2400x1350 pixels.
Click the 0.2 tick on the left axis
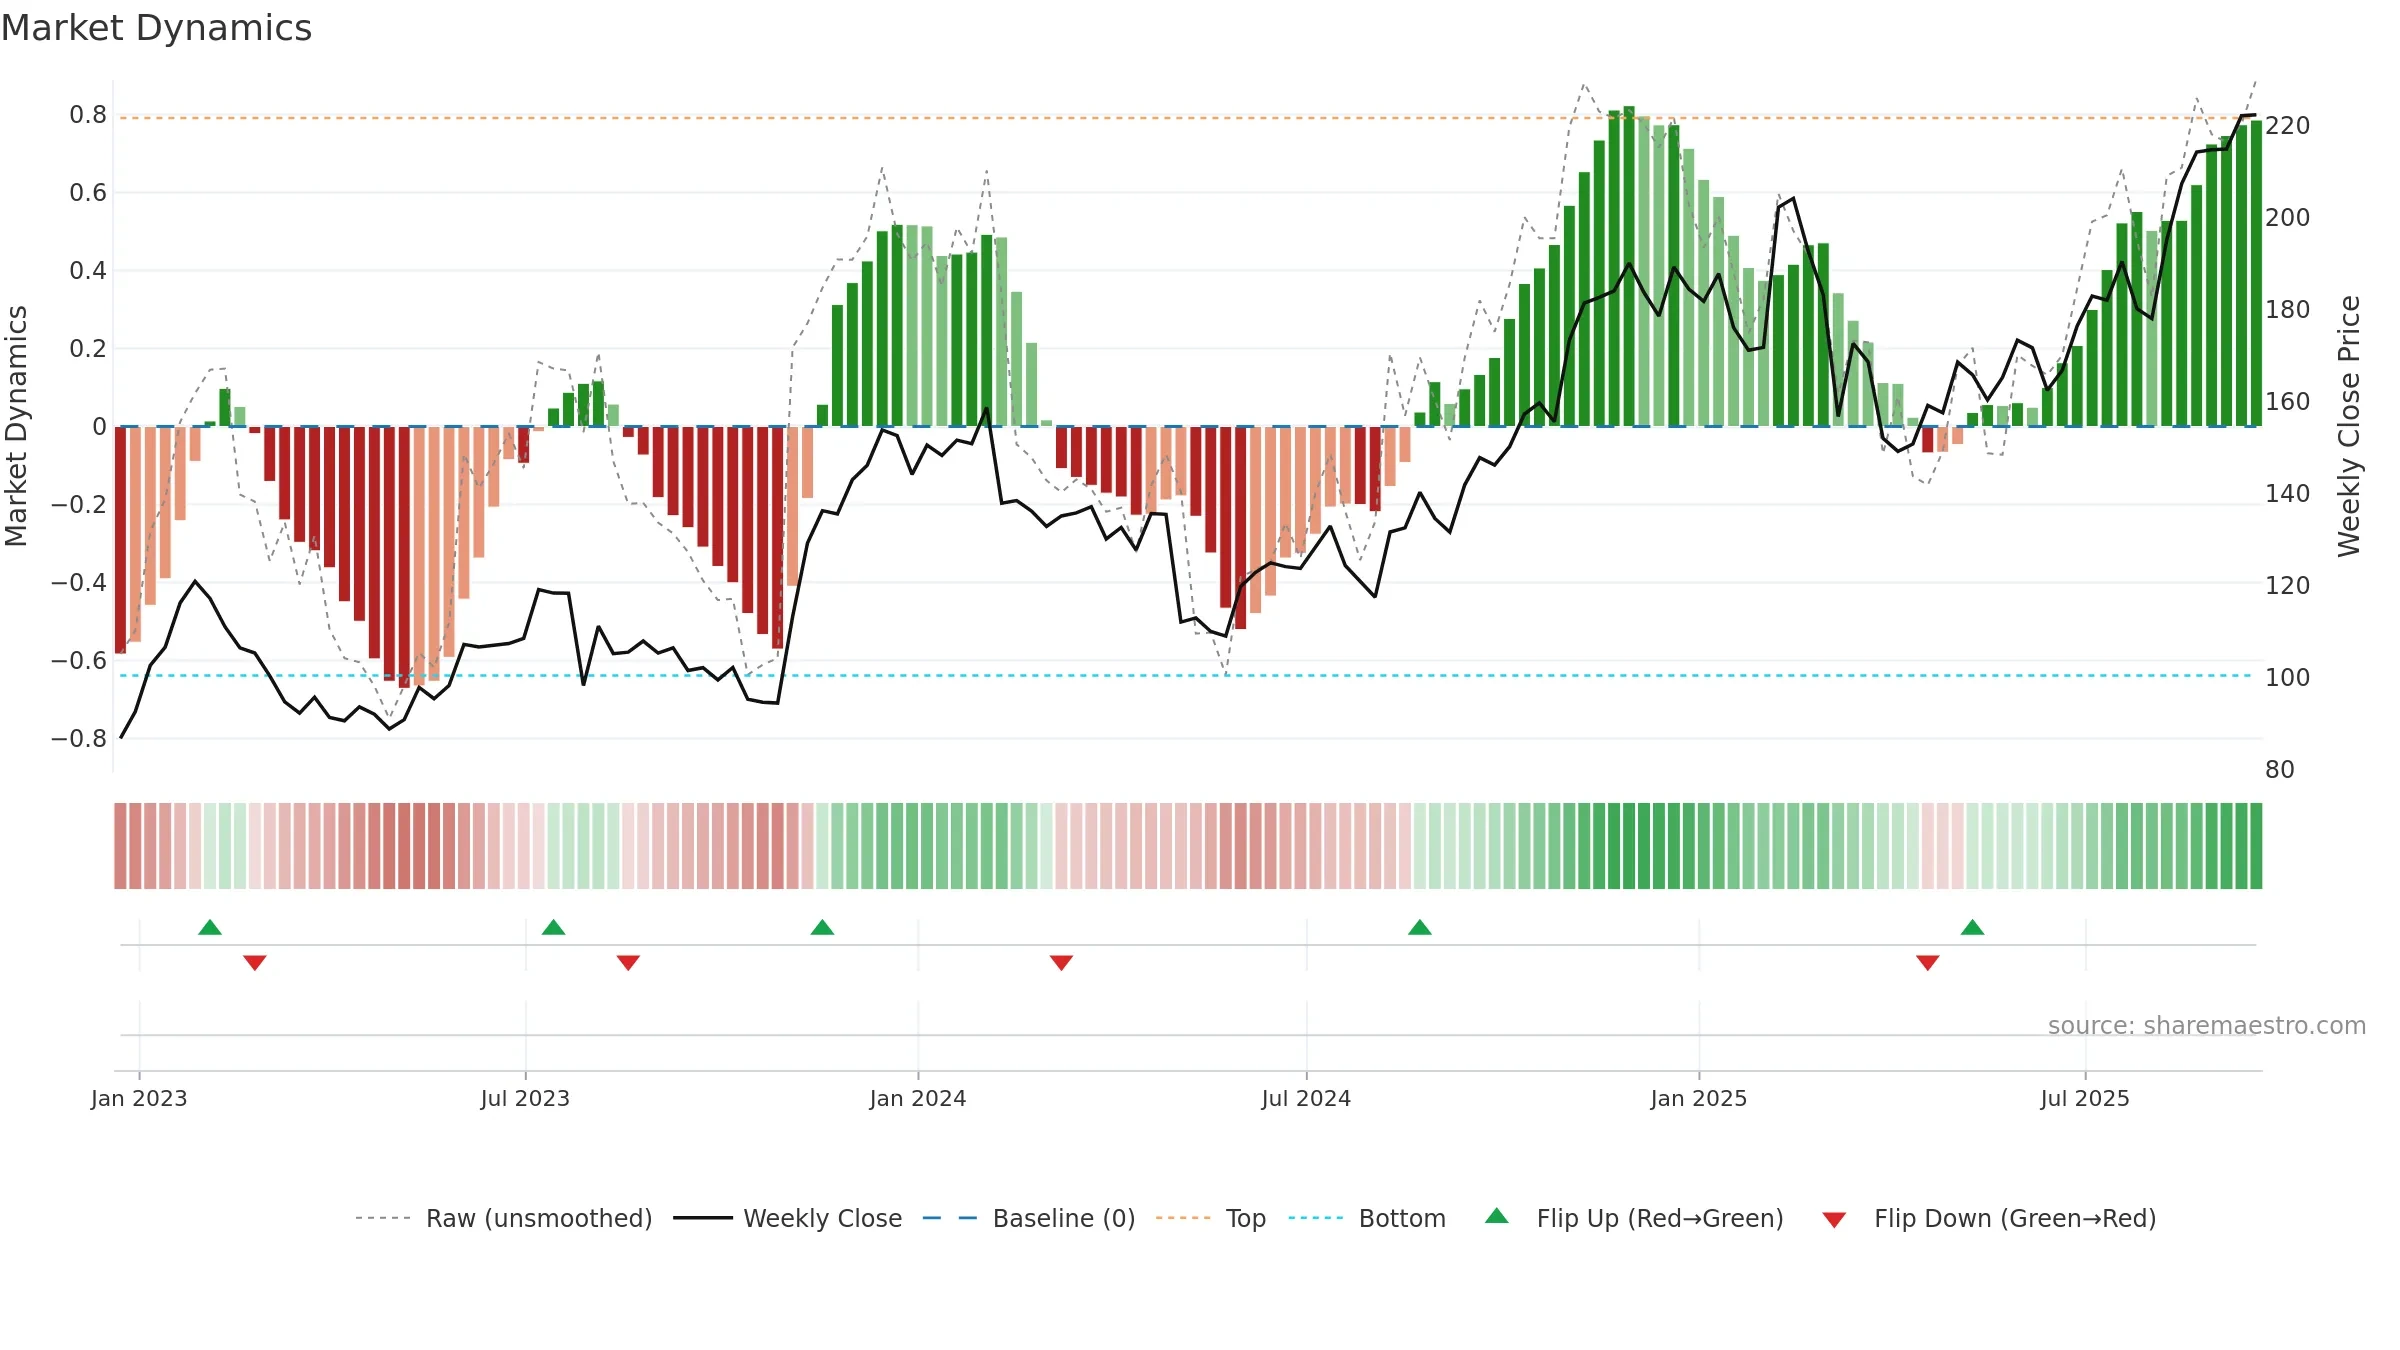[x=88, y=349]
